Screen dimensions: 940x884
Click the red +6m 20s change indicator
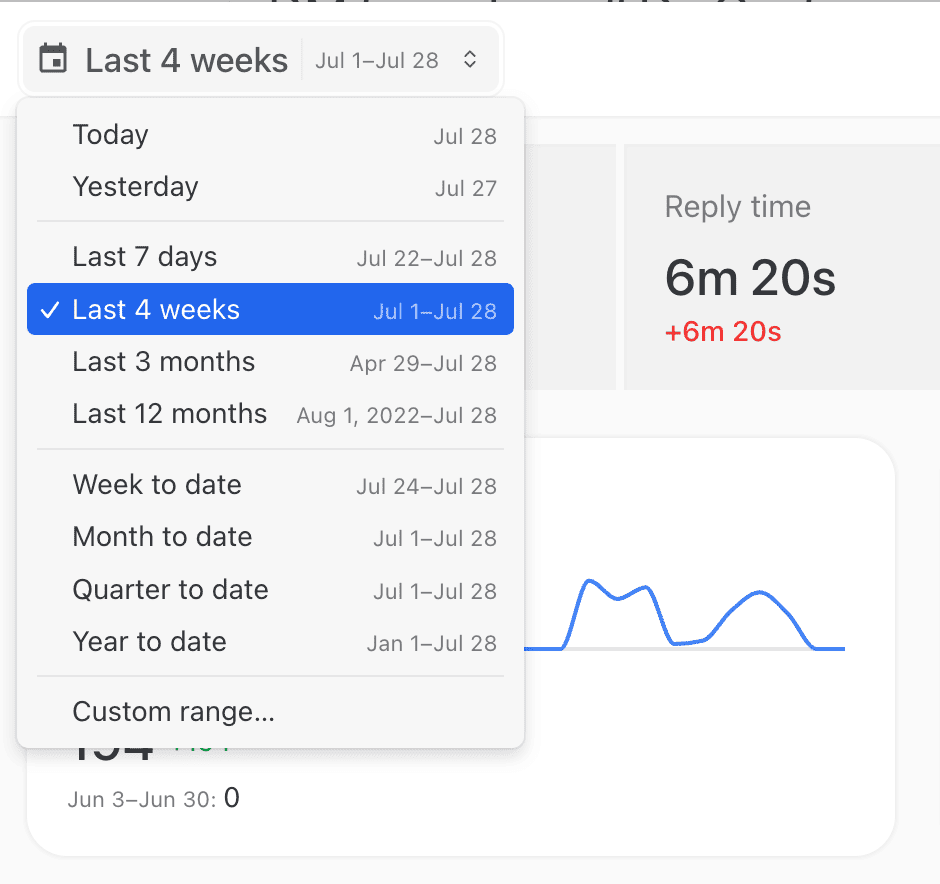coord(723,331)
